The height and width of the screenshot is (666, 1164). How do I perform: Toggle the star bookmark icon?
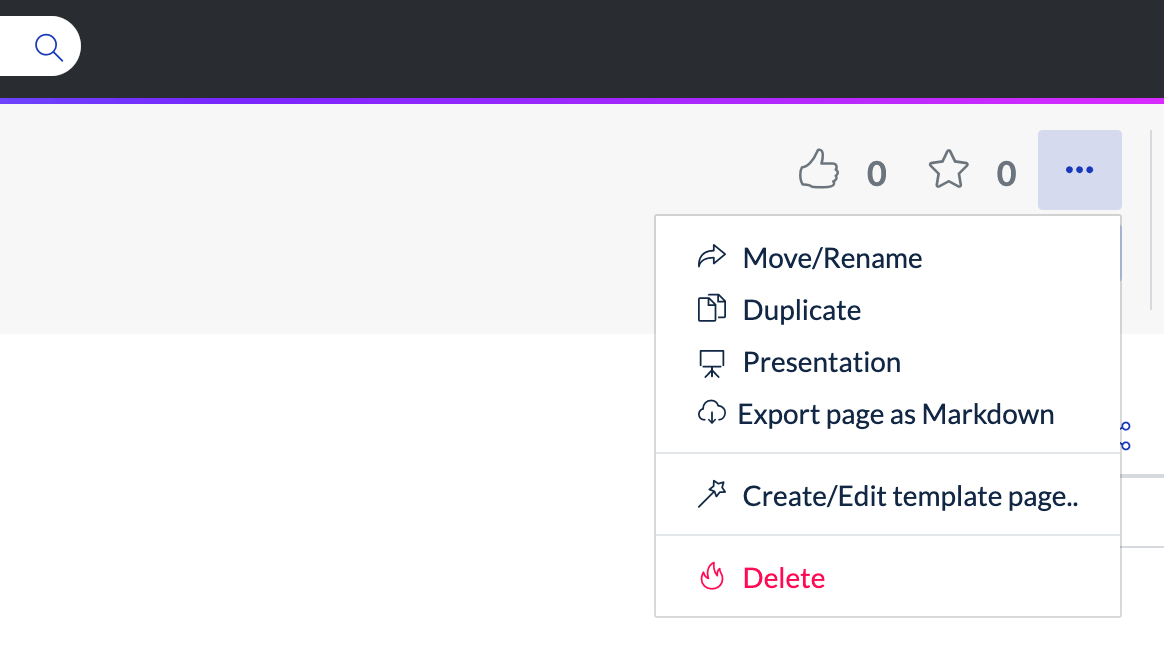click(x=949, y=170)
